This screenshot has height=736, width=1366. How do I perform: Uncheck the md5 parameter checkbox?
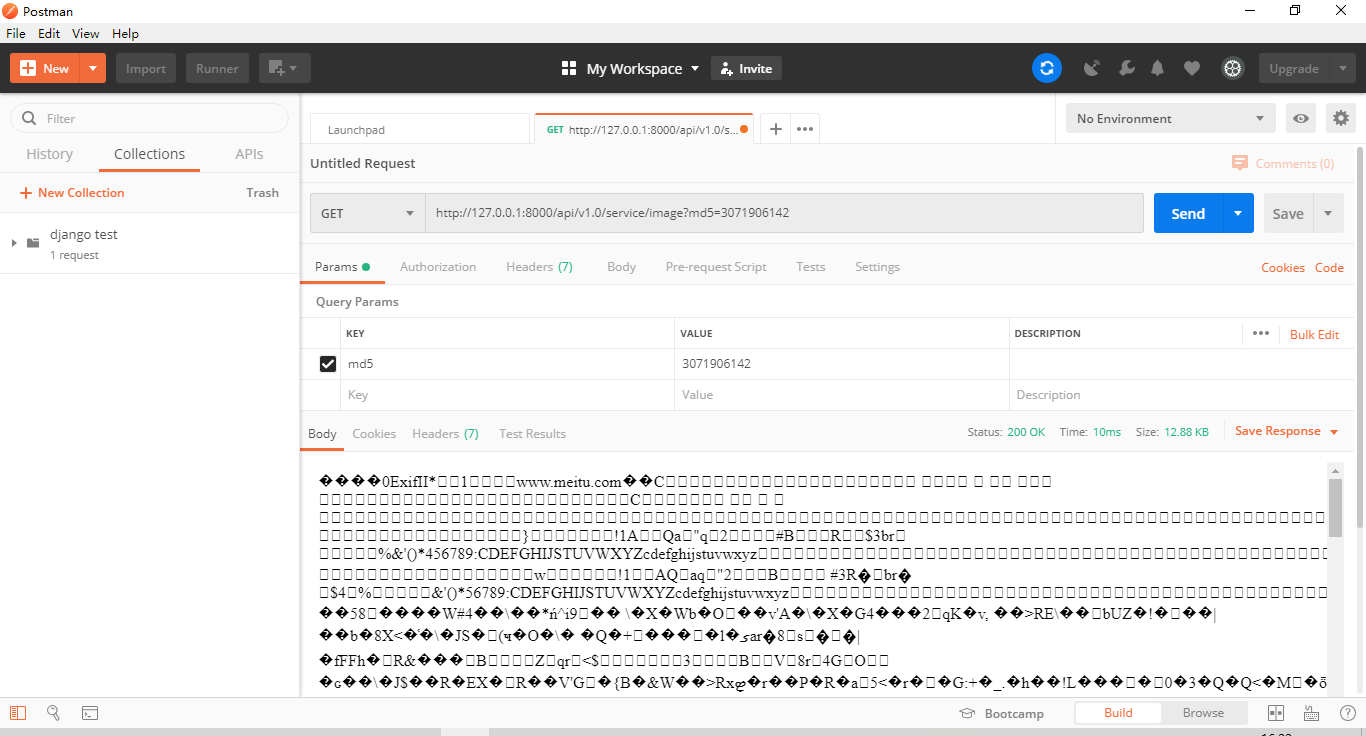coord(327,364)
